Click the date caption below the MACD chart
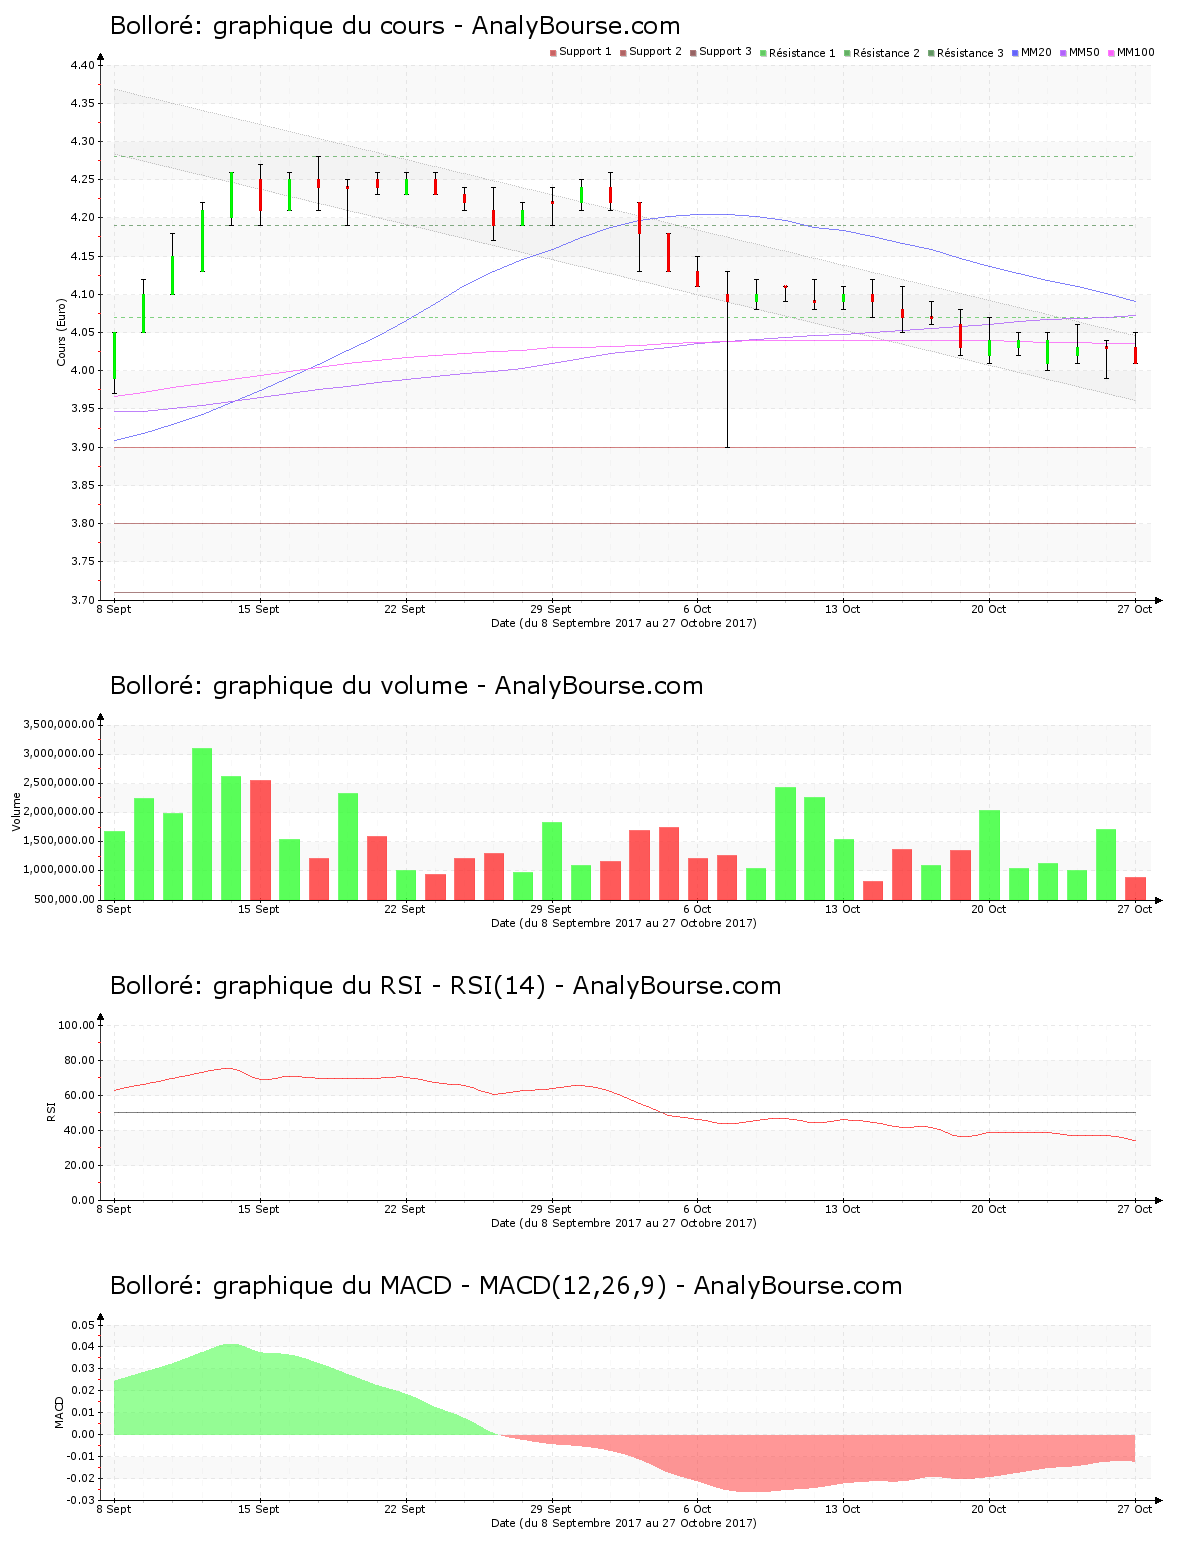 624,1523
